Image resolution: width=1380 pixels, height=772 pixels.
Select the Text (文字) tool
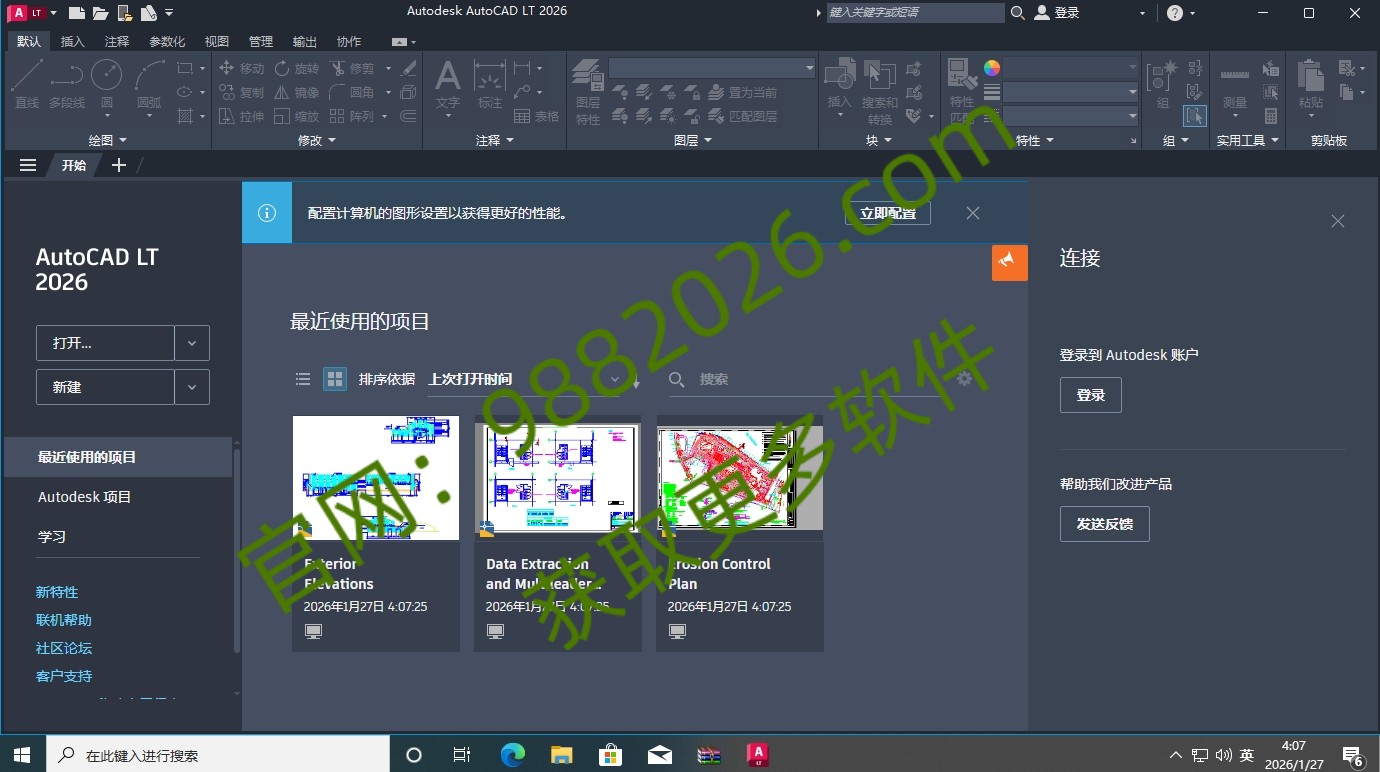(x=448, y=84)
